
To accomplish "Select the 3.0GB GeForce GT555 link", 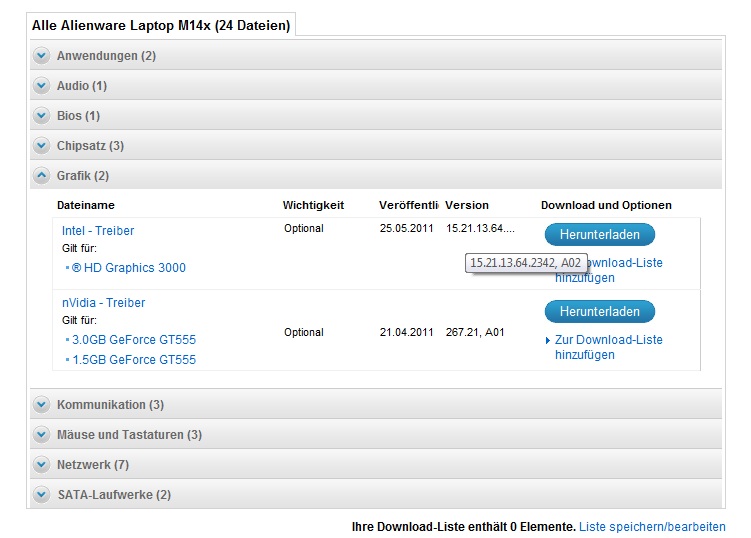I will point(134,340).
